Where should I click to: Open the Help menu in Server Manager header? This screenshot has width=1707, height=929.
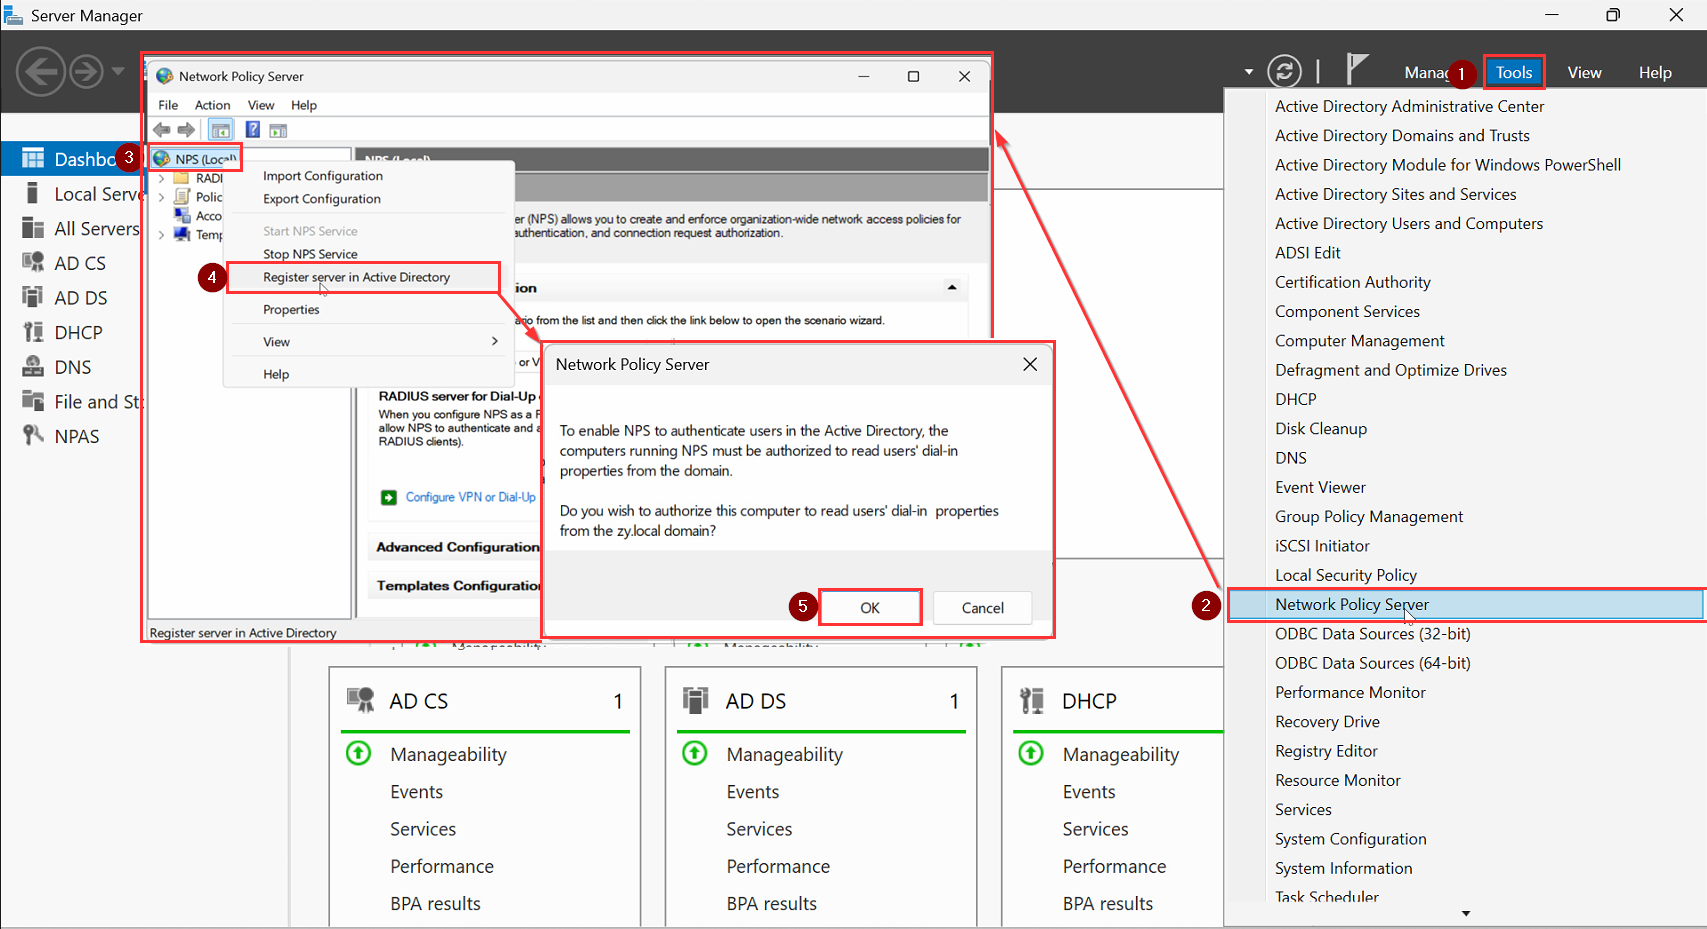point(1655,72)
